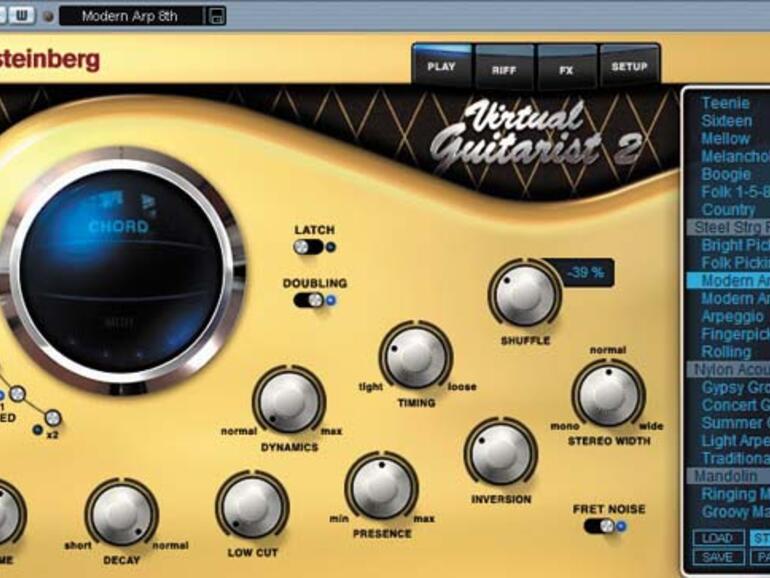Viewport: 770px width, 578px height.
Task: Select the Mellow style
Action: (729, 138)
